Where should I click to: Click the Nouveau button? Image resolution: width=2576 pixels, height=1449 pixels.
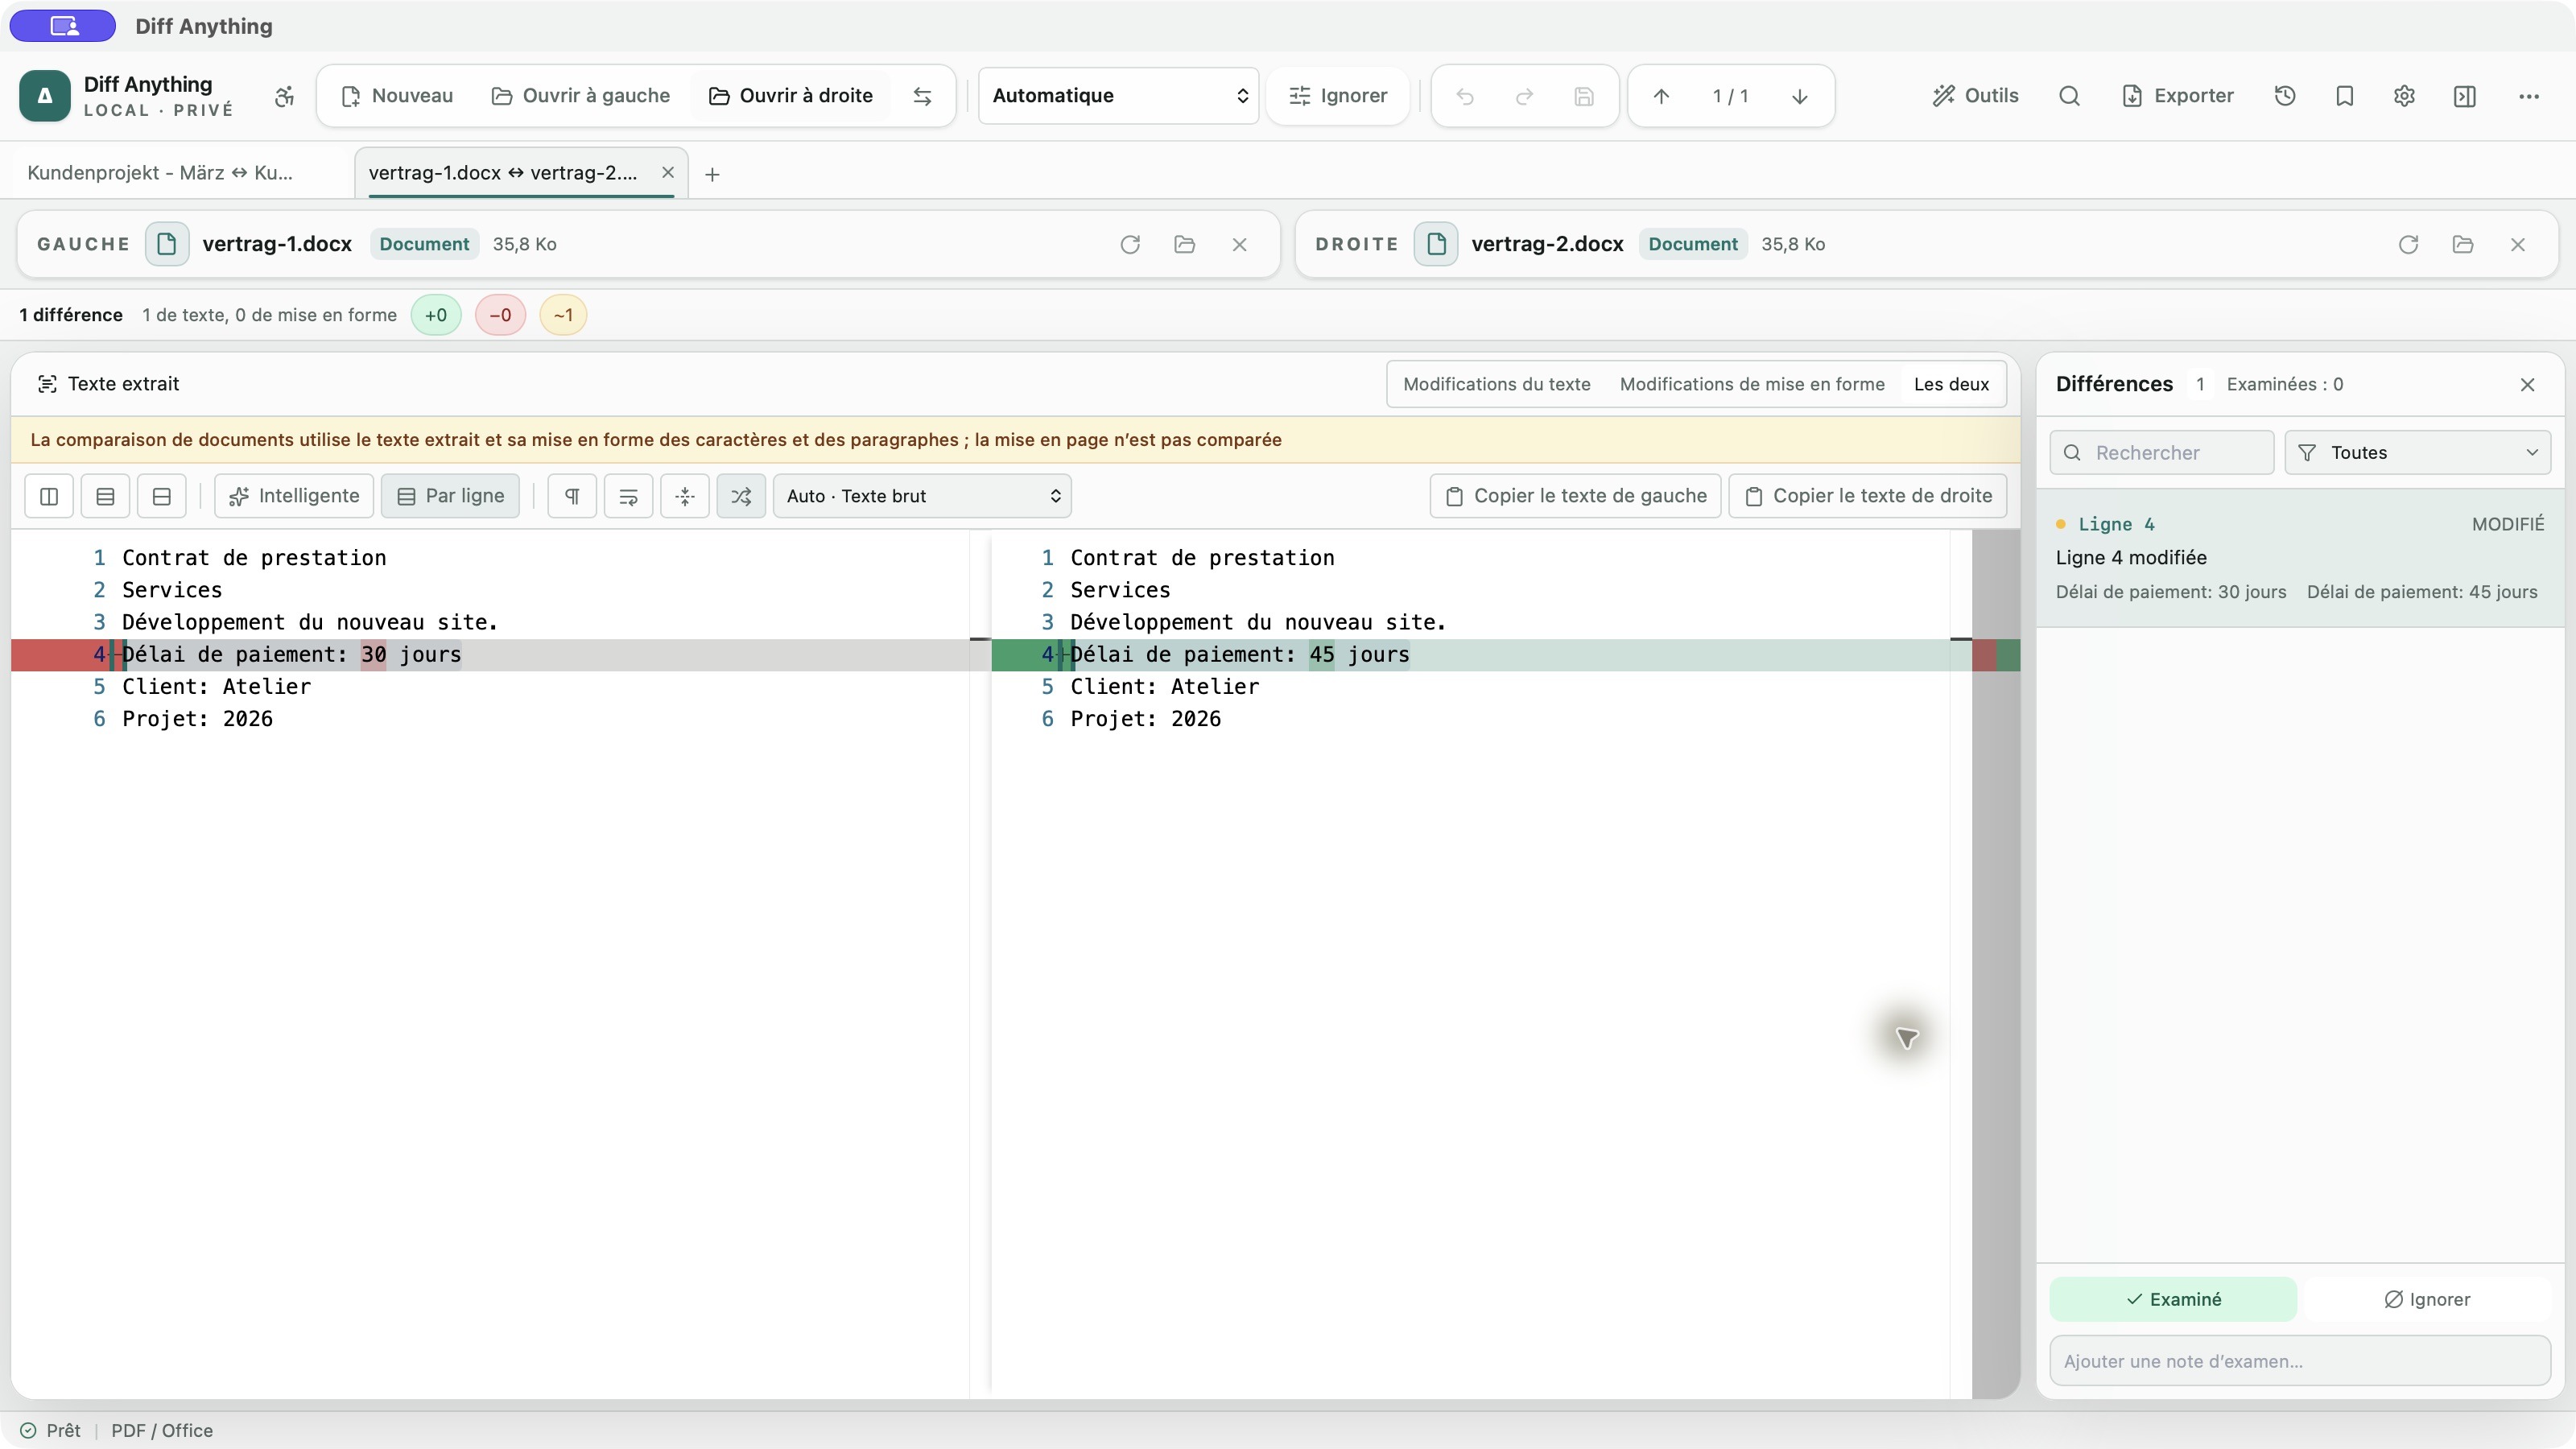point(397,96)
